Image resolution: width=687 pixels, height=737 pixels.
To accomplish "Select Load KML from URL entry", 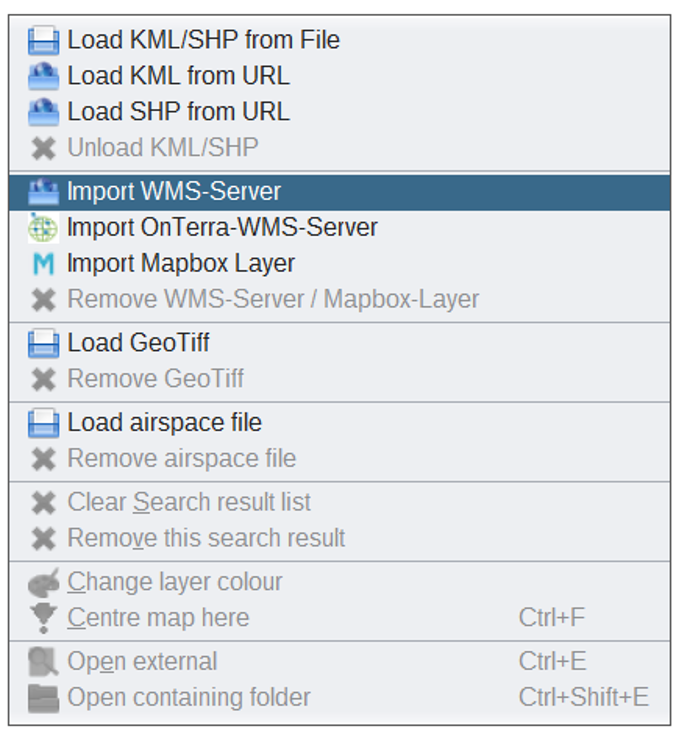I will tap(178, 77).
